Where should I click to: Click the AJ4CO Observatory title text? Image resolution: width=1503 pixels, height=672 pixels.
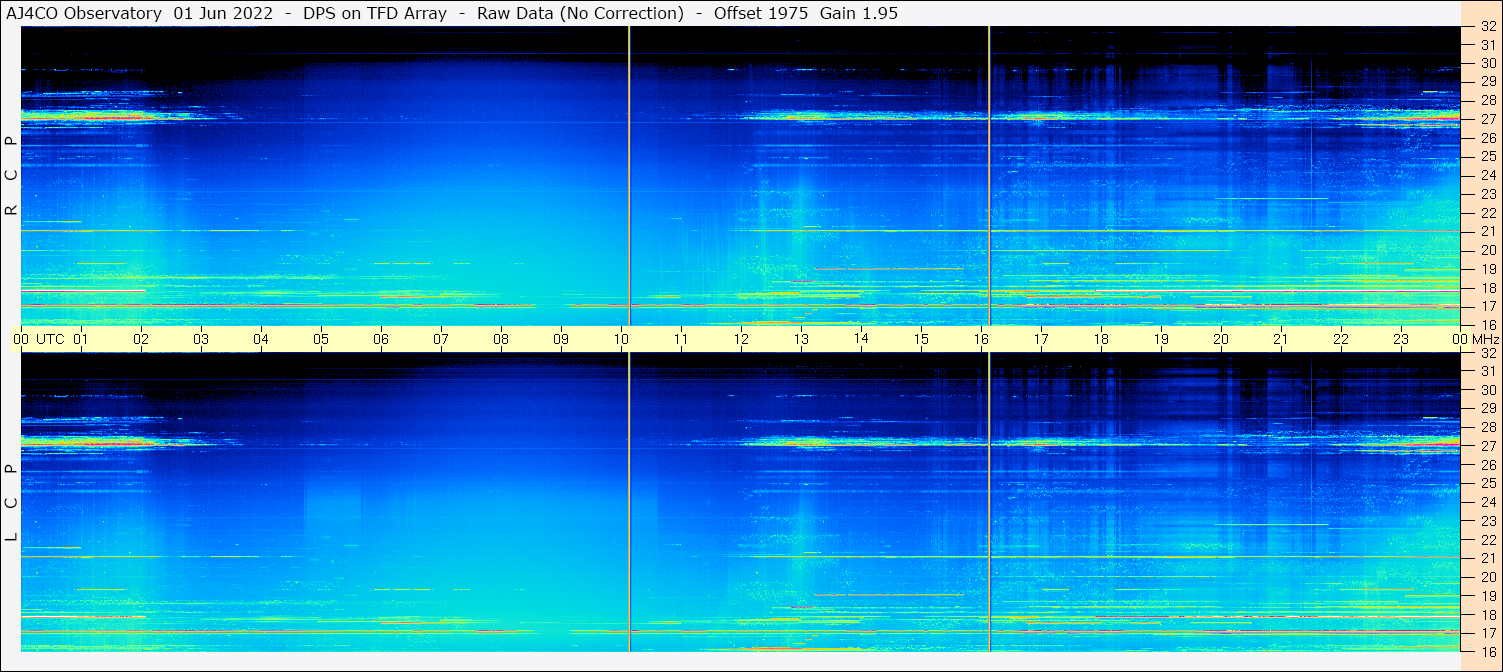84,13
